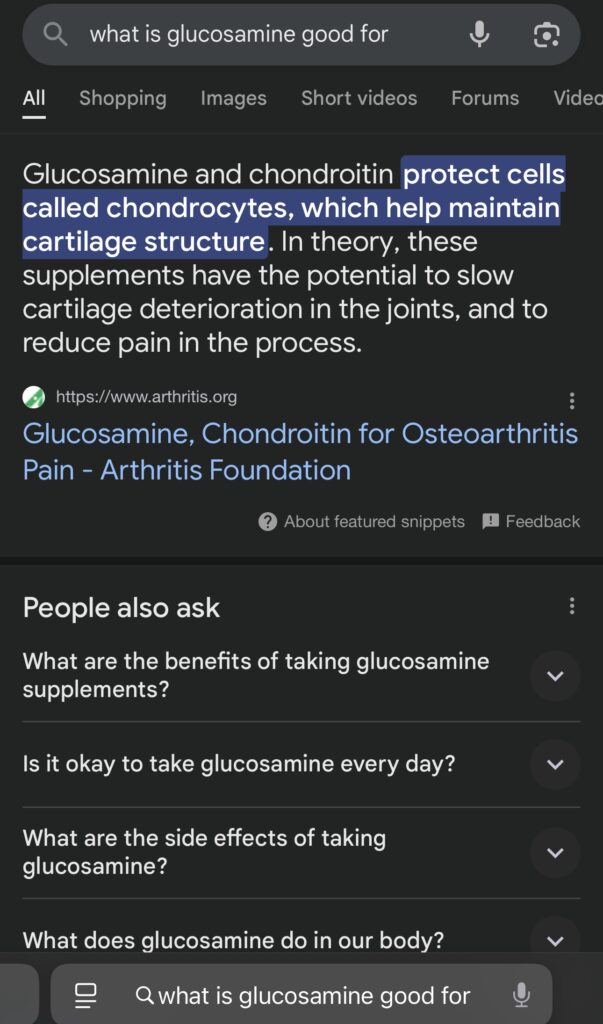Switch to the Shopping tab
This screenshot has width=603, height=1024.
point(123,98)
